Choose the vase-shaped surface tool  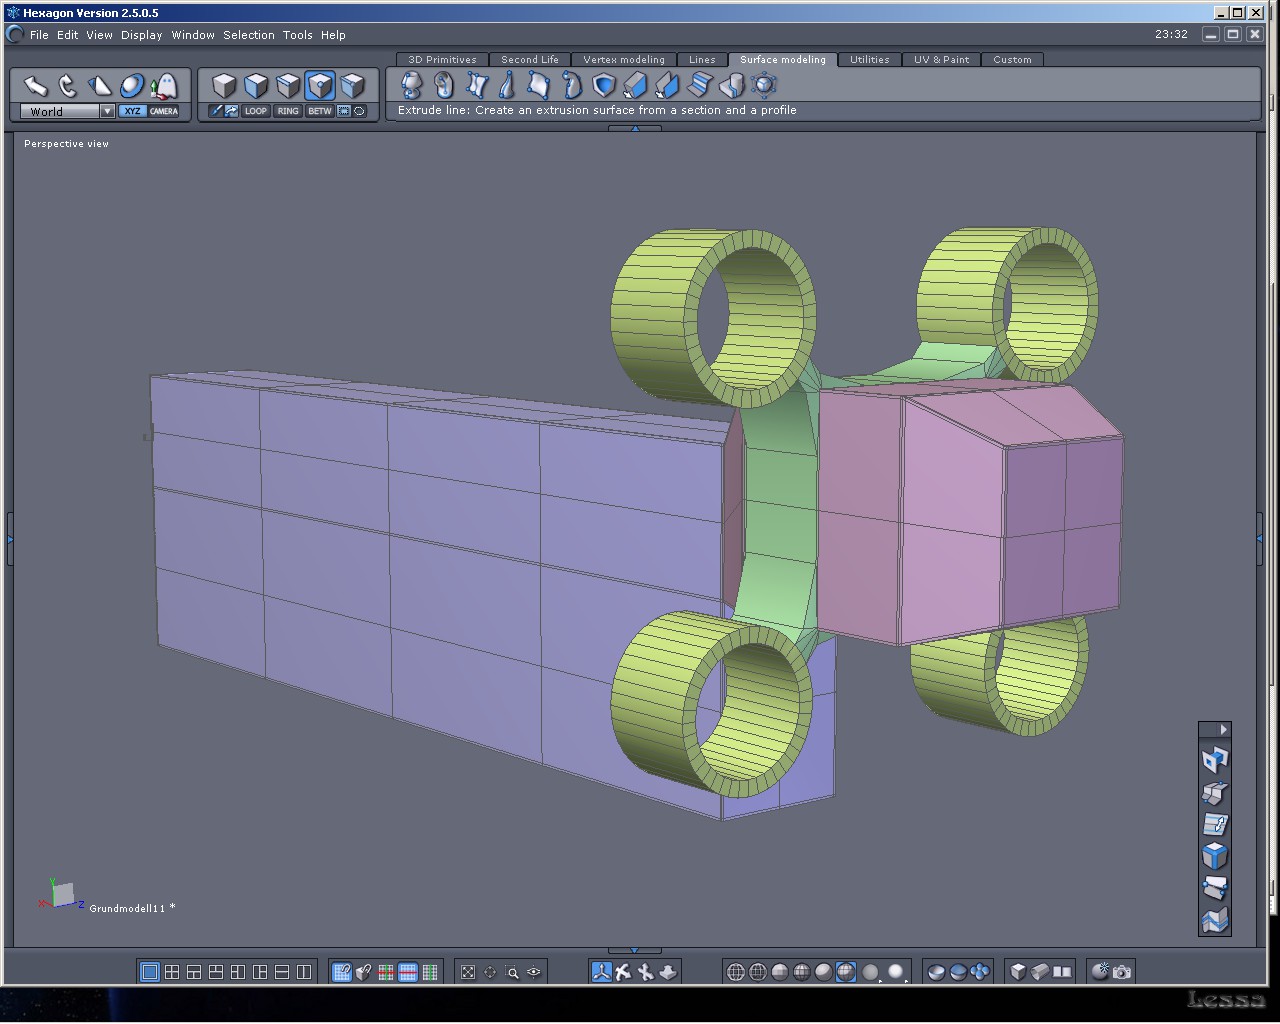[x=507, y=85]
